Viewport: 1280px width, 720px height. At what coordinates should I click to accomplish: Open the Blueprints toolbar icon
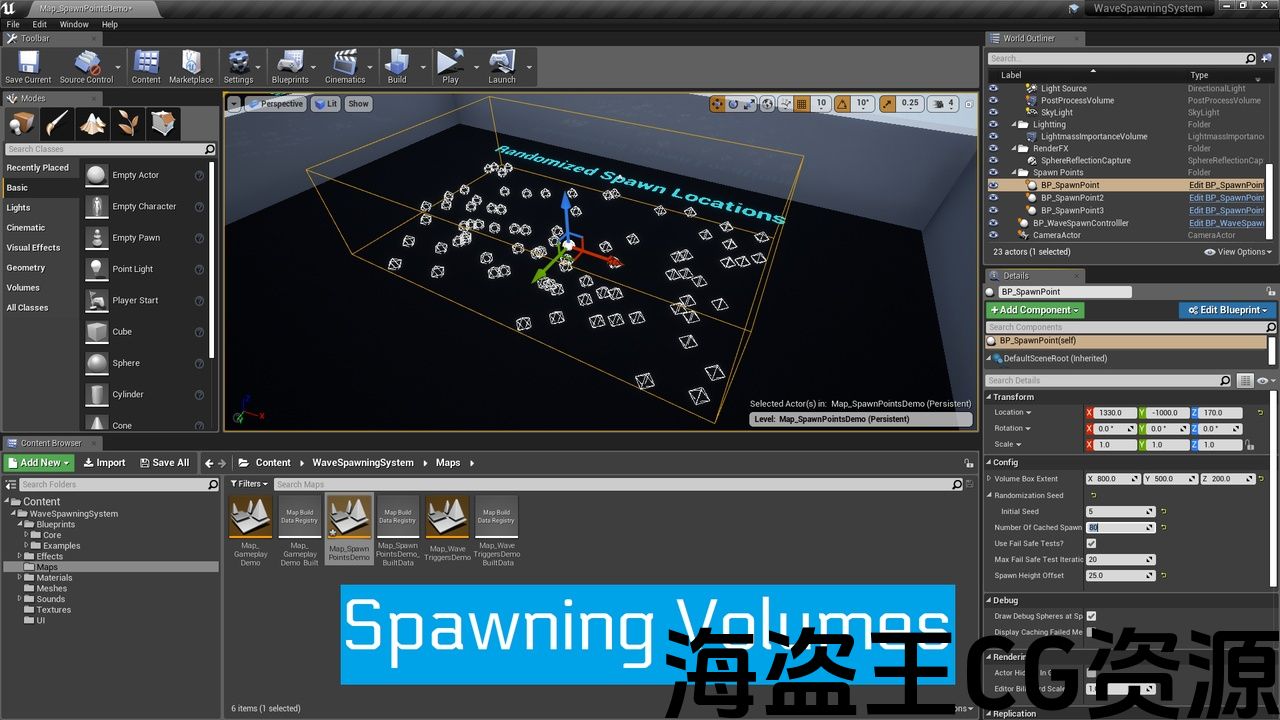pos(290,66)
